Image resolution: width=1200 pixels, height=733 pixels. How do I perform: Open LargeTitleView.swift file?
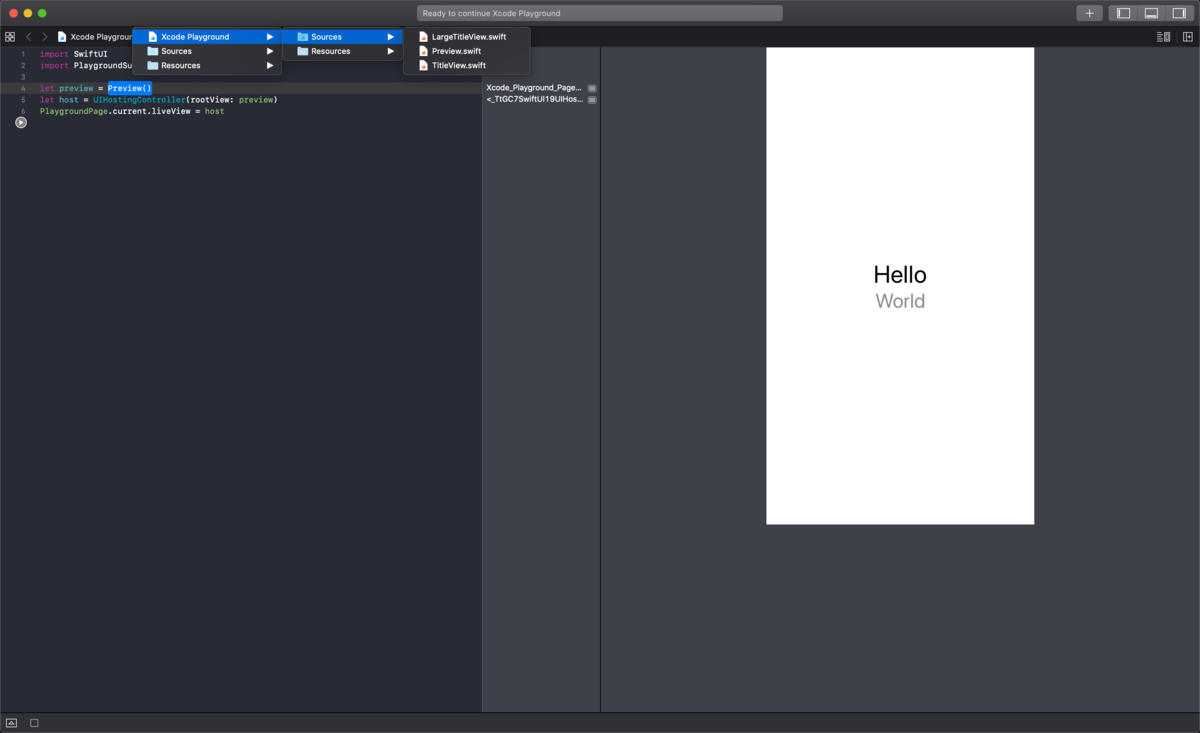point(467,37)
